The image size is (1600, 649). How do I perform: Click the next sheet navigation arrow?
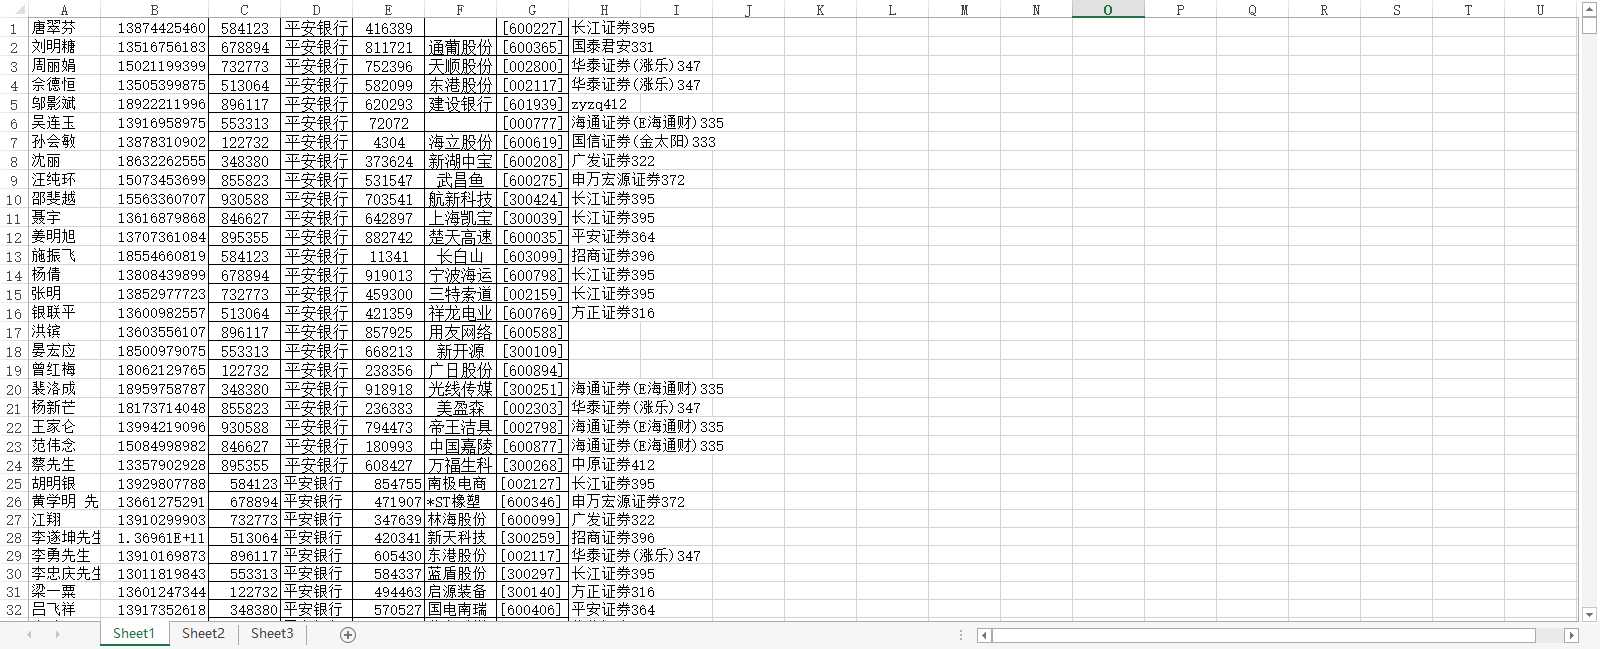[57, 635]
